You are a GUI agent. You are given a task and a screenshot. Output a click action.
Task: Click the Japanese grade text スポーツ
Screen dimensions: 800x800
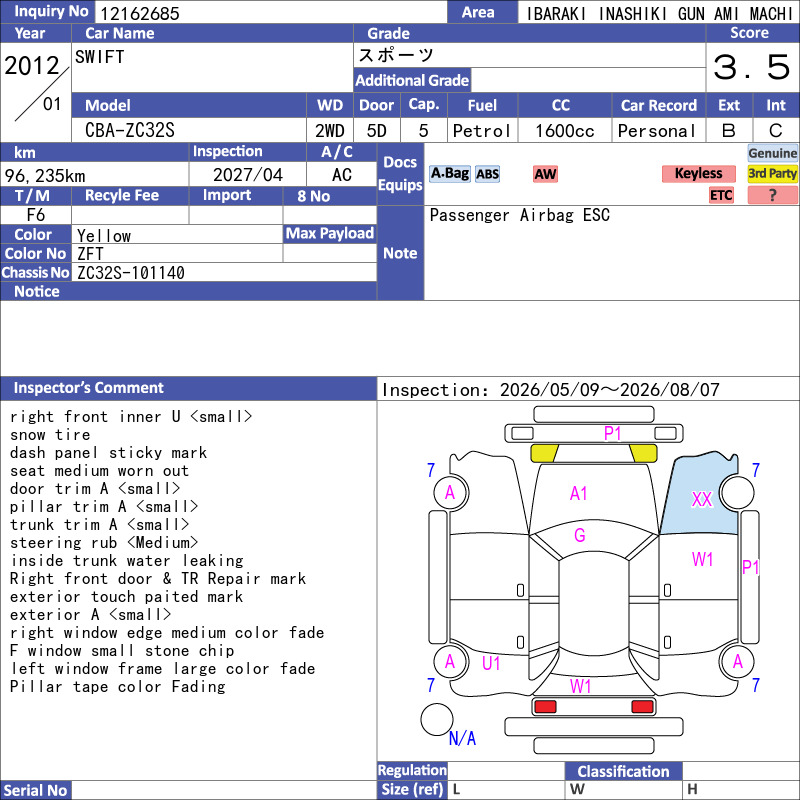click(396, 55)
